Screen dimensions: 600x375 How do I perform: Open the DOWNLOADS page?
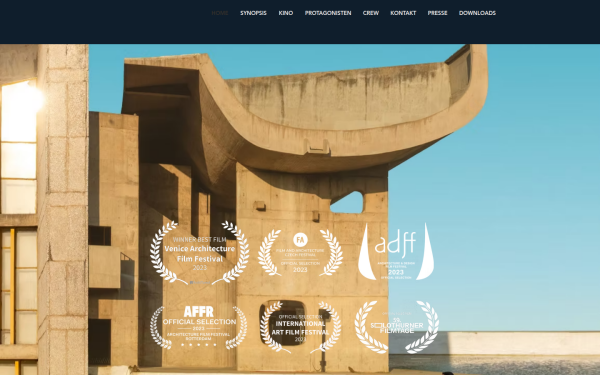pyautogui.click(x=477, y=13)
